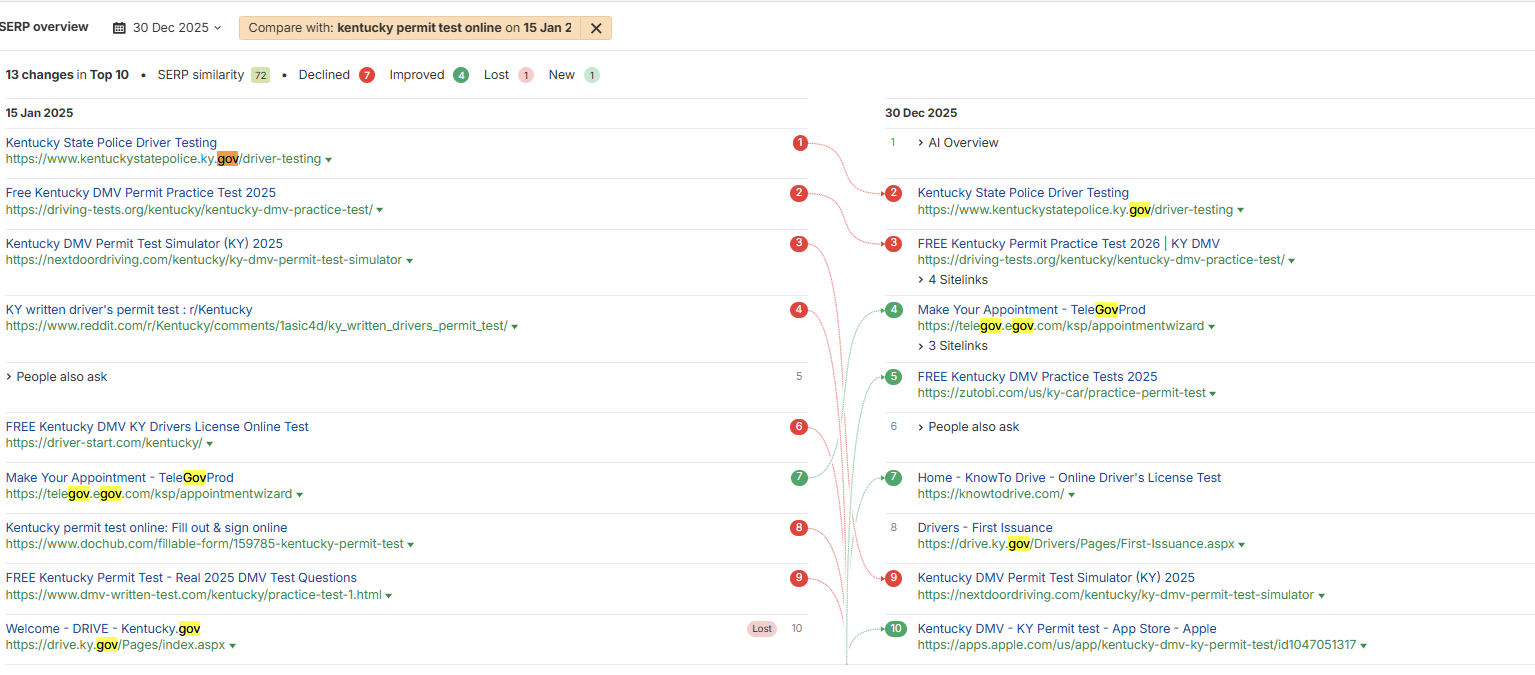This screenshot has width=1535, height=675.
Task: Open URL dropdown for kentuckystatepolice driver-testing, 15 Jan column
Action: pyautogui.click(x=329, y=159)
